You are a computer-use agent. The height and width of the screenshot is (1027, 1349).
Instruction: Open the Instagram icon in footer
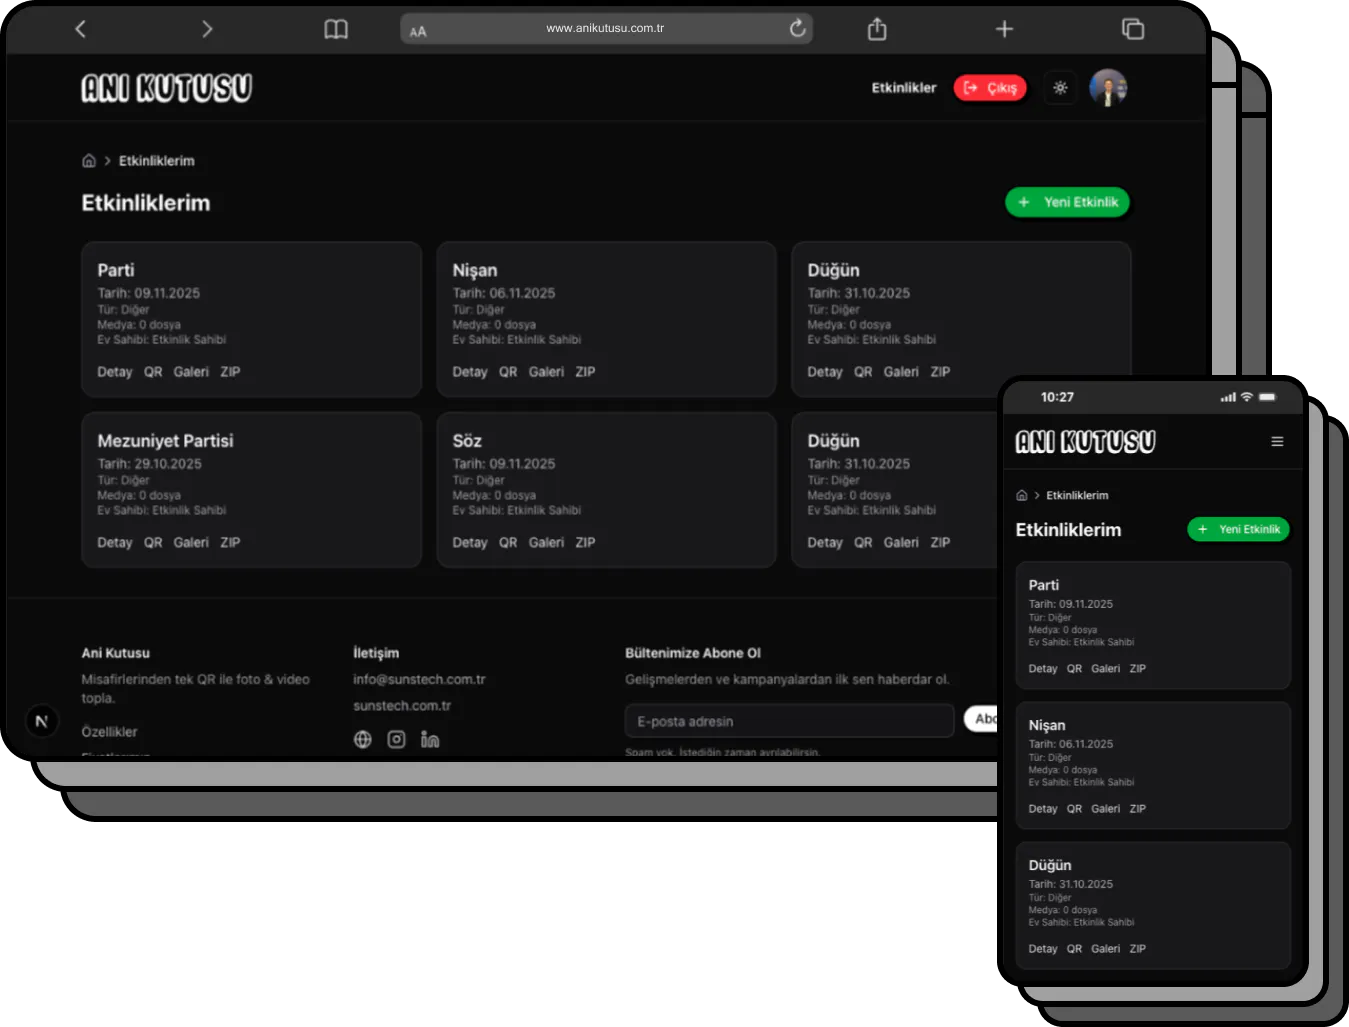click(x=397, y=739)
